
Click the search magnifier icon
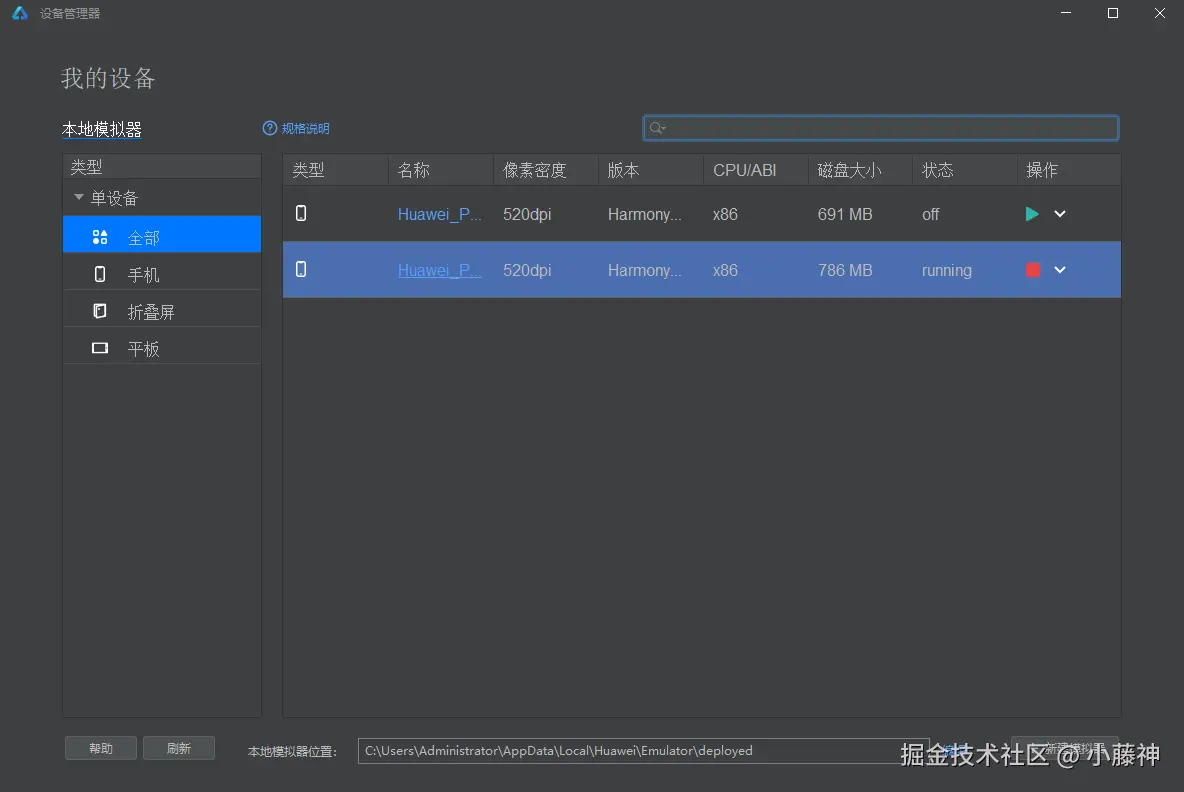click(658, 128)
